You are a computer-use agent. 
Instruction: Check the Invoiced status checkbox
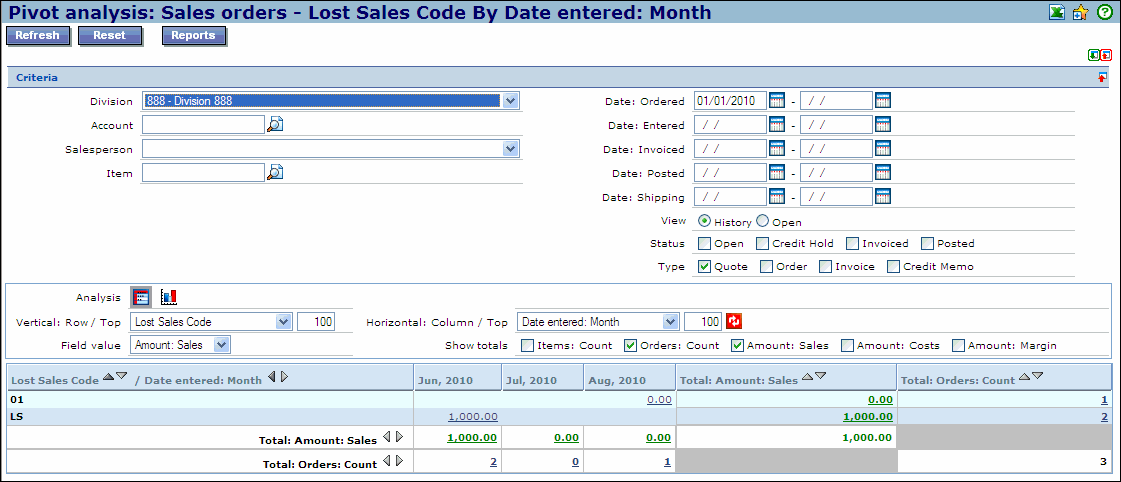click(x=853, y=243)
